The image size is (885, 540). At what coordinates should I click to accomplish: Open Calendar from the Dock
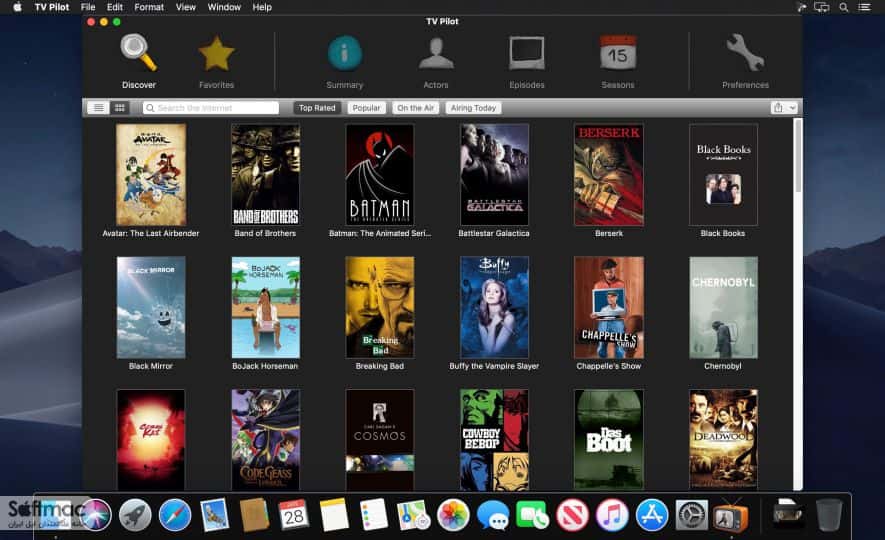tap(293, 515)
